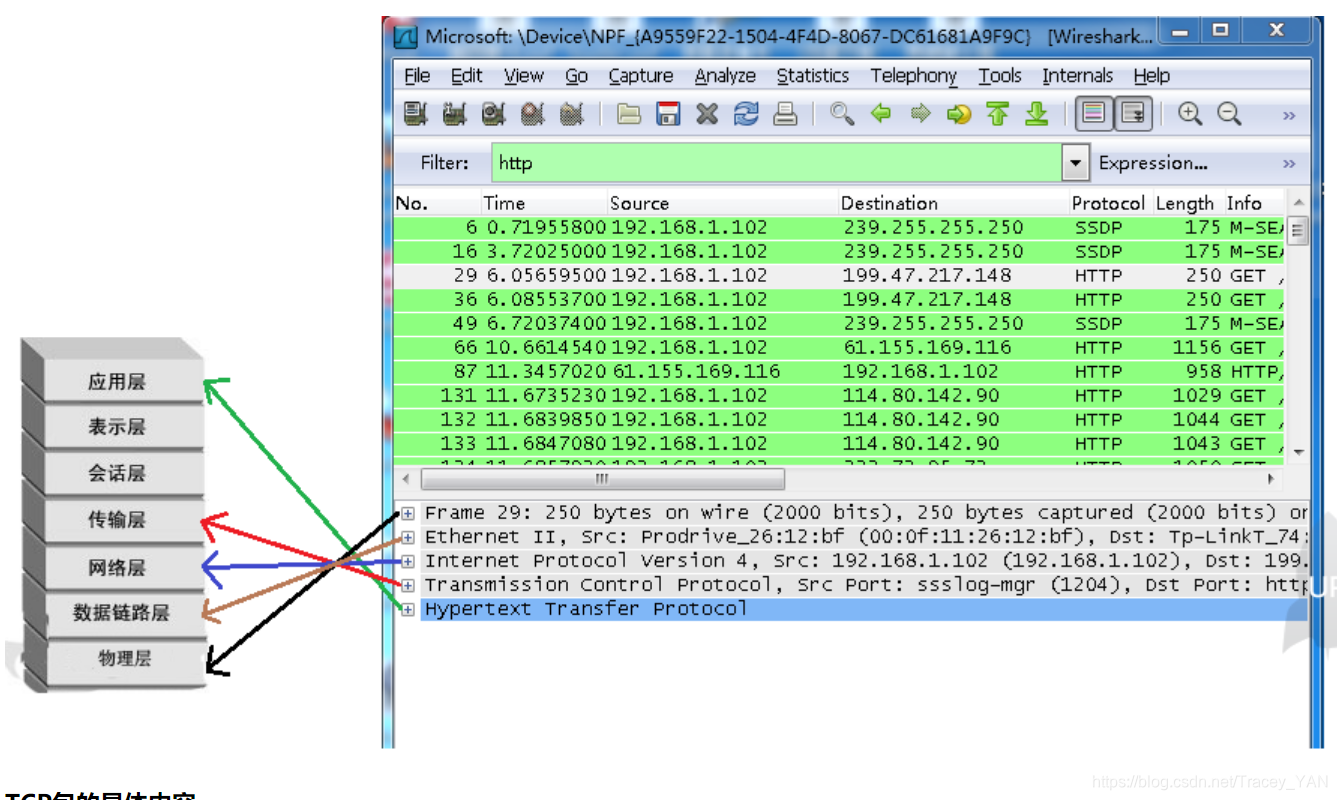The width and height of the screenshot is (1337, 800).
Task: Expand the Ethernet II tree node
Action: pyautogui.click(x=408, y=537)
